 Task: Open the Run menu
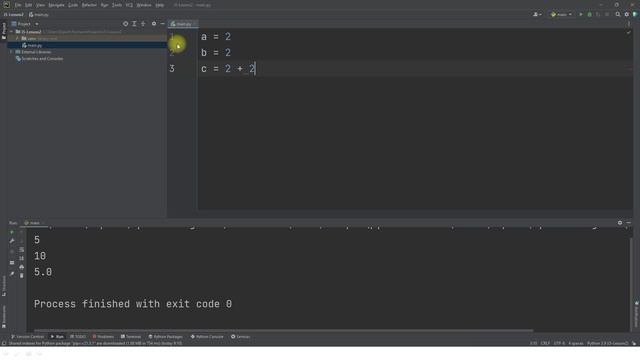(x=104, y=5)
